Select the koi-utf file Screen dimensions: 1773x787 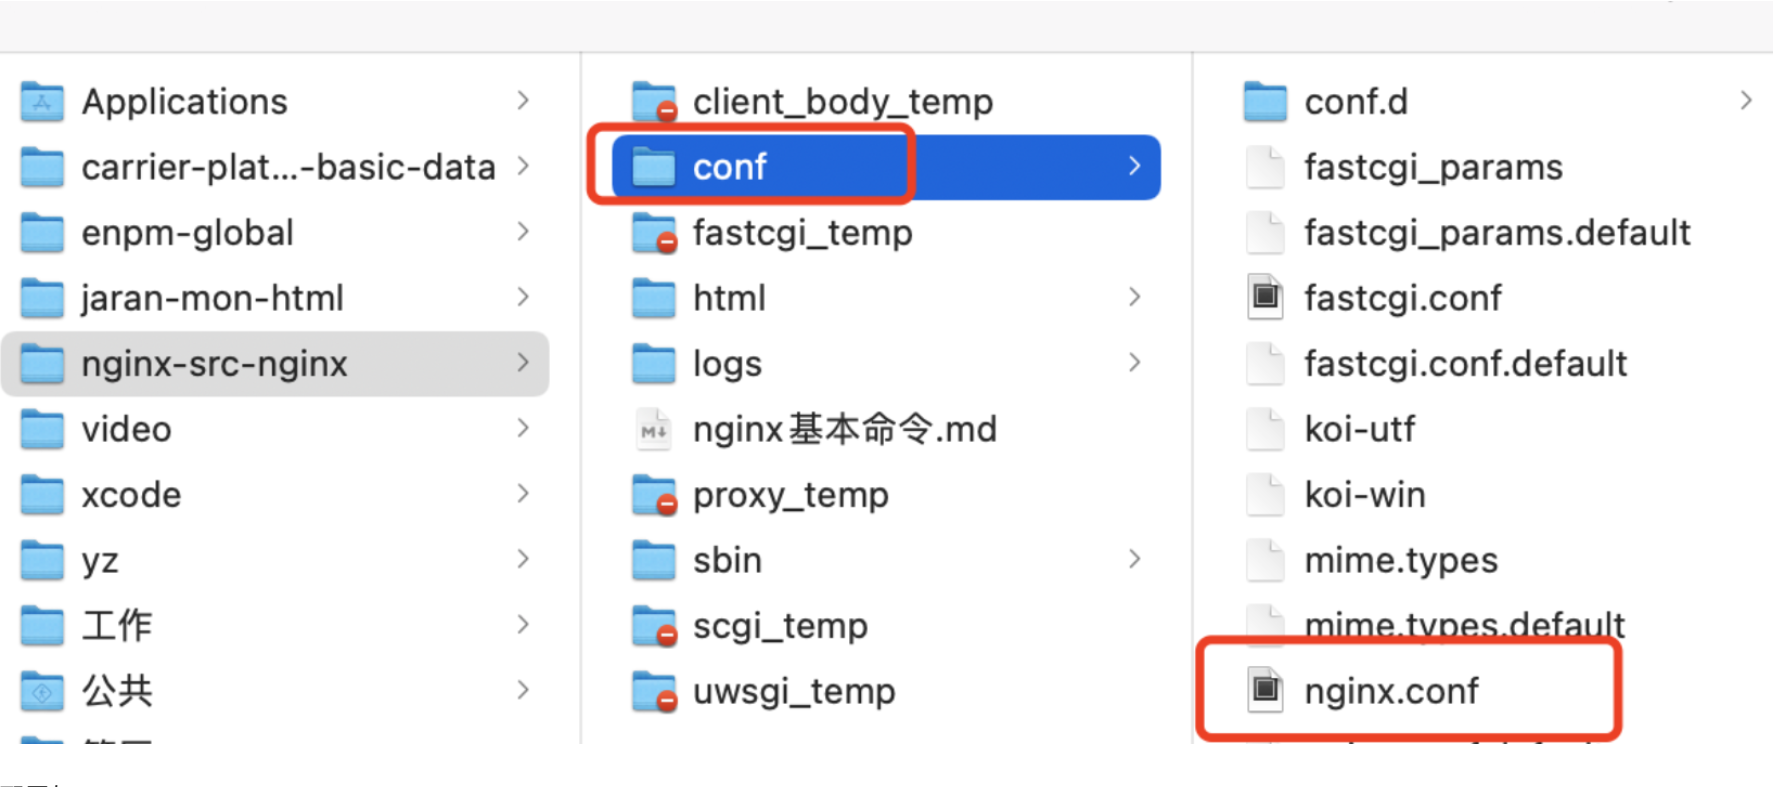pyautogui.click(x=1359, y=430)
